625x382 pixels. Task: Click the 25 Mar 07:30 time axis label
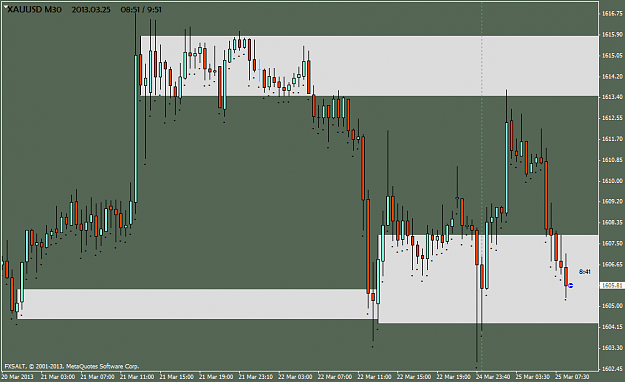click(x=572, y=377)
